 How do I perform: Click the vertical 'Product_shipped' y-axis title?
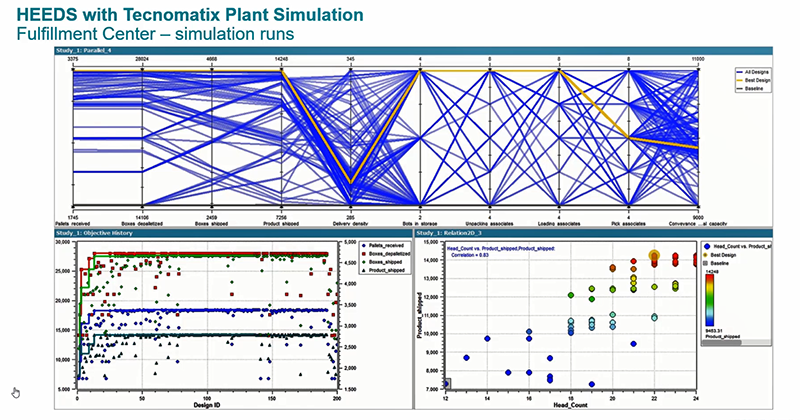coord(420,315)
